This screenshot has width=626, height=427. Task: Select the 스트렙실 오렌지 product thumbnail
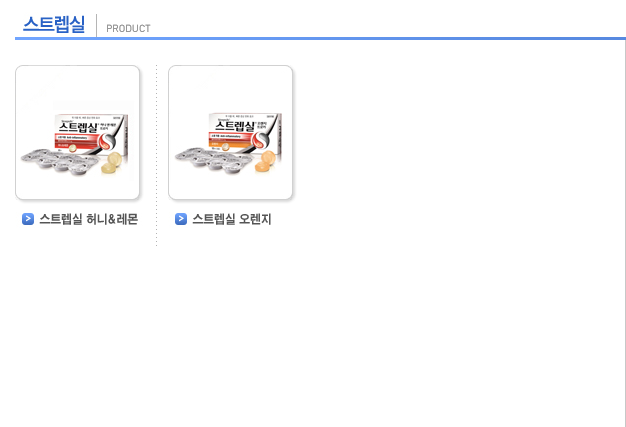tap(230, 132)
